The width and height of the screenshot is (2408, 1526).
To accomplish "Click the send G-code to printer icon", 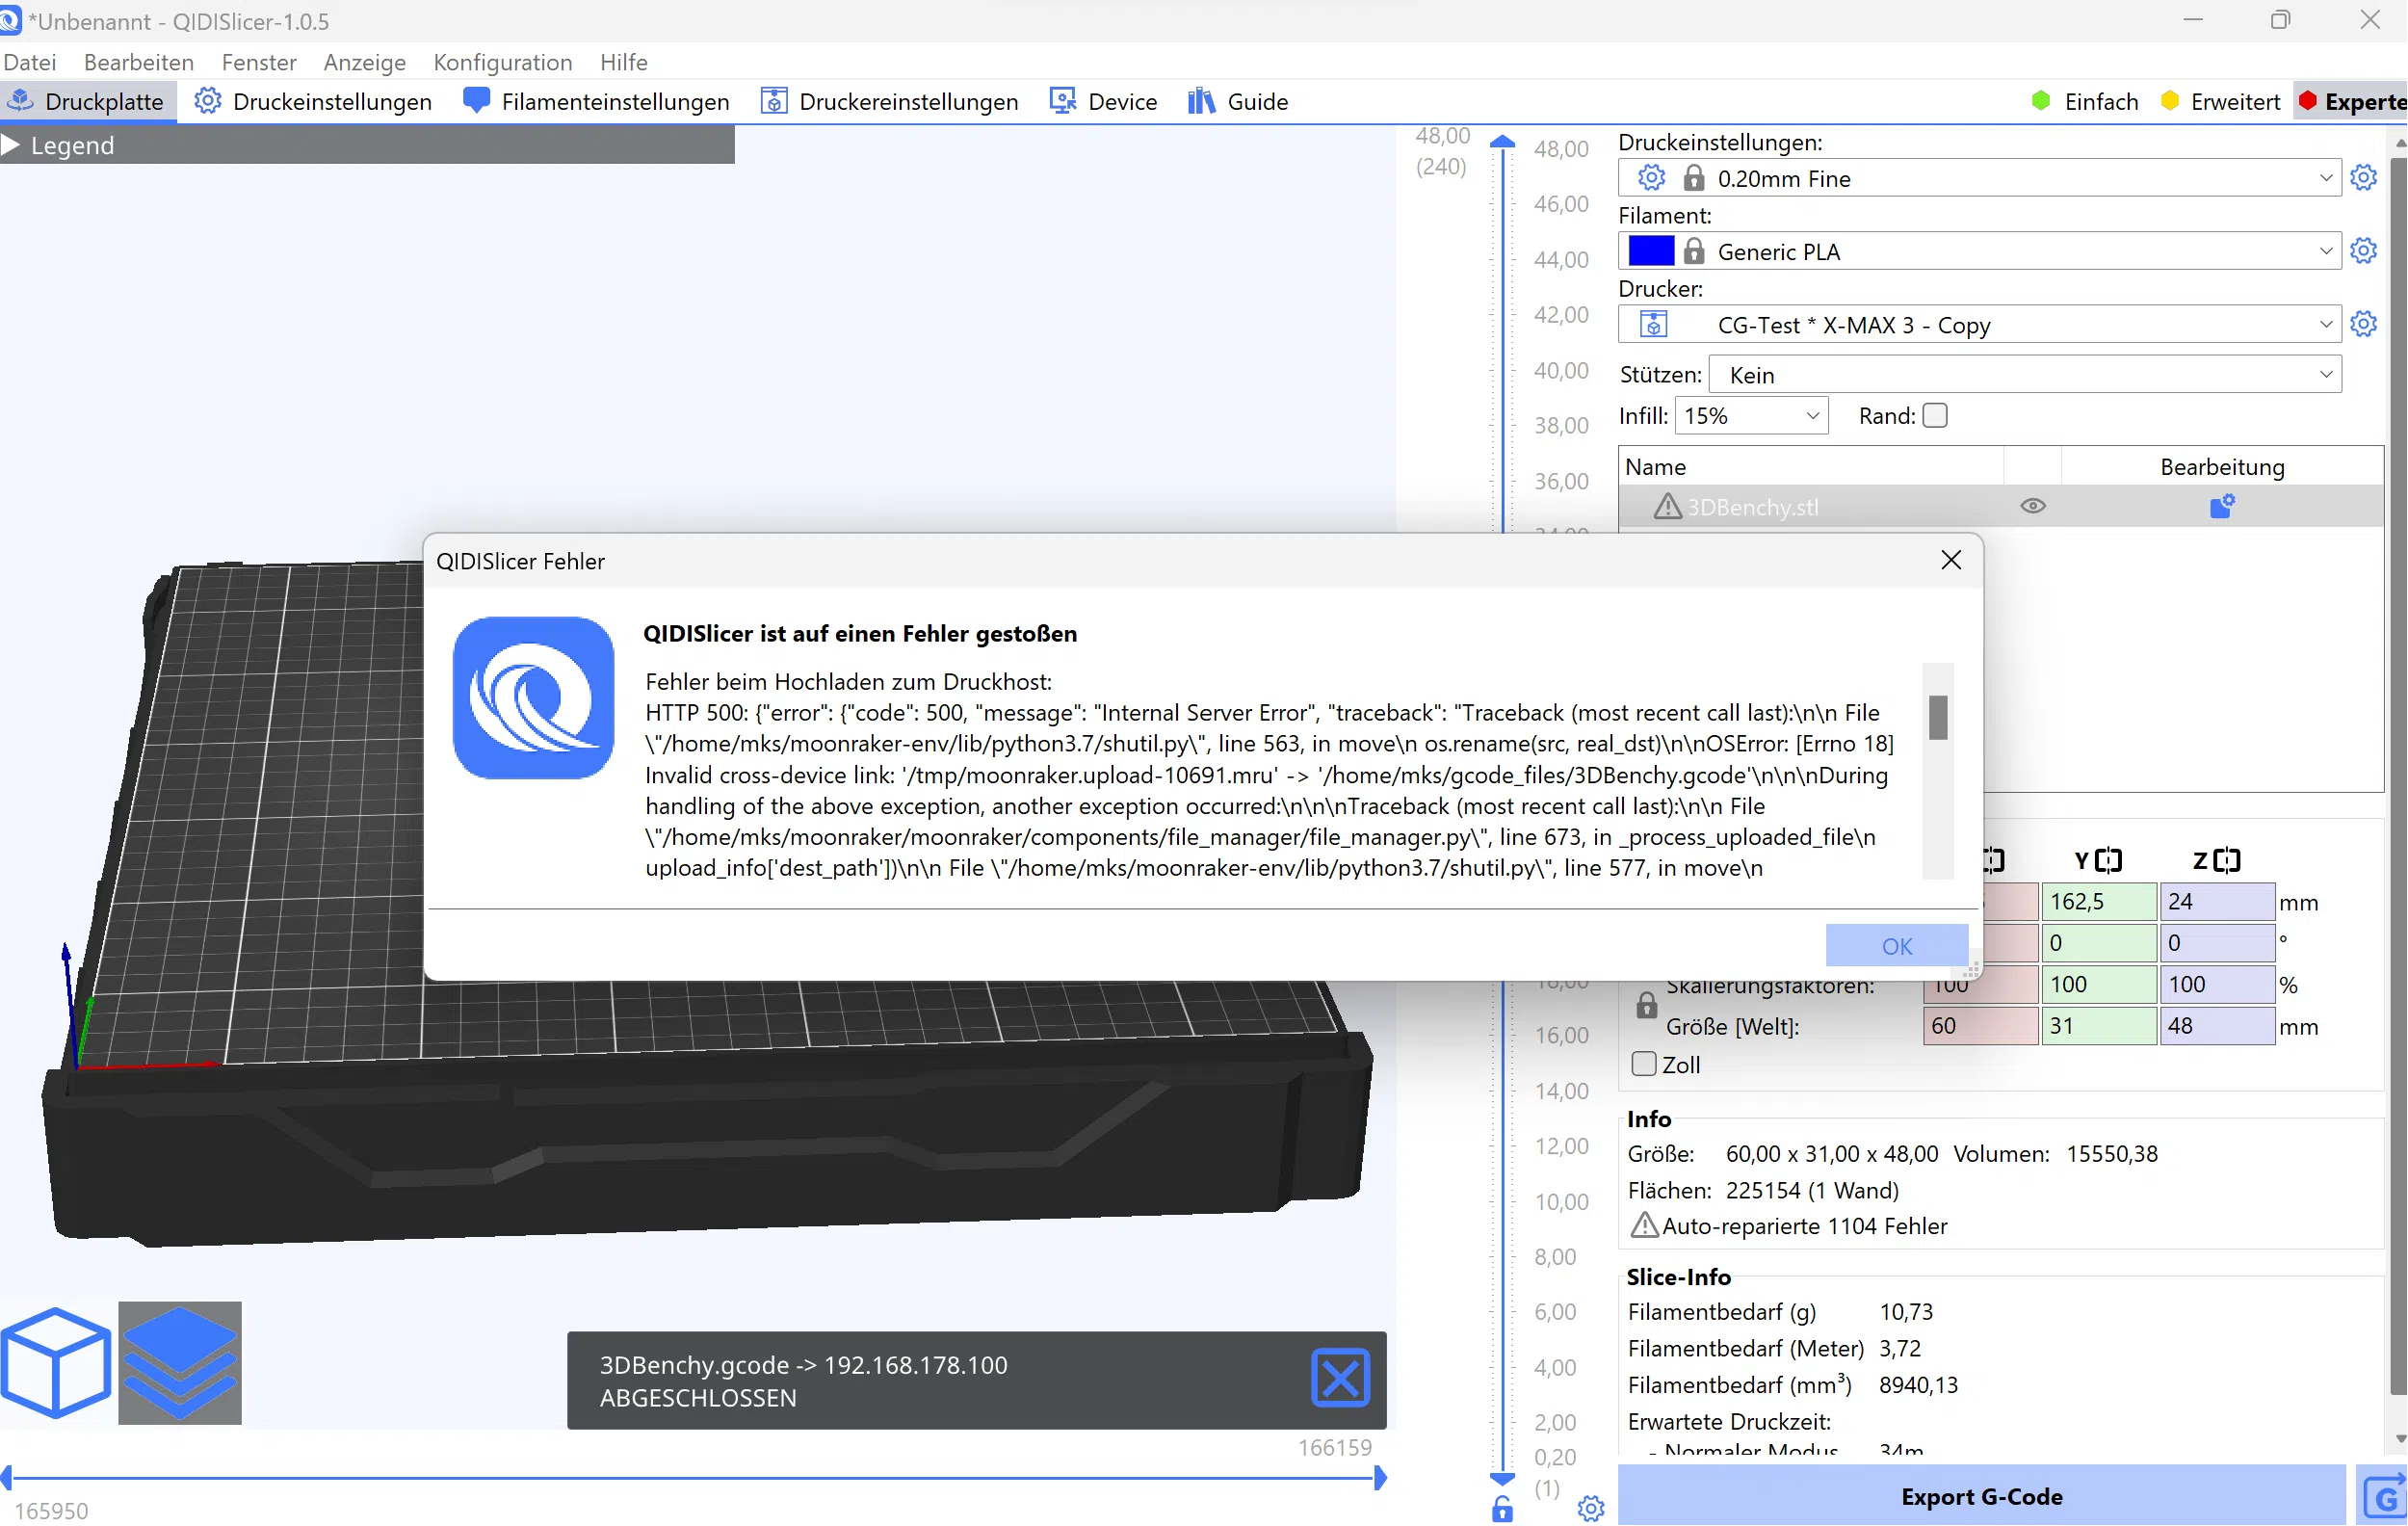I will 2383,1496.
